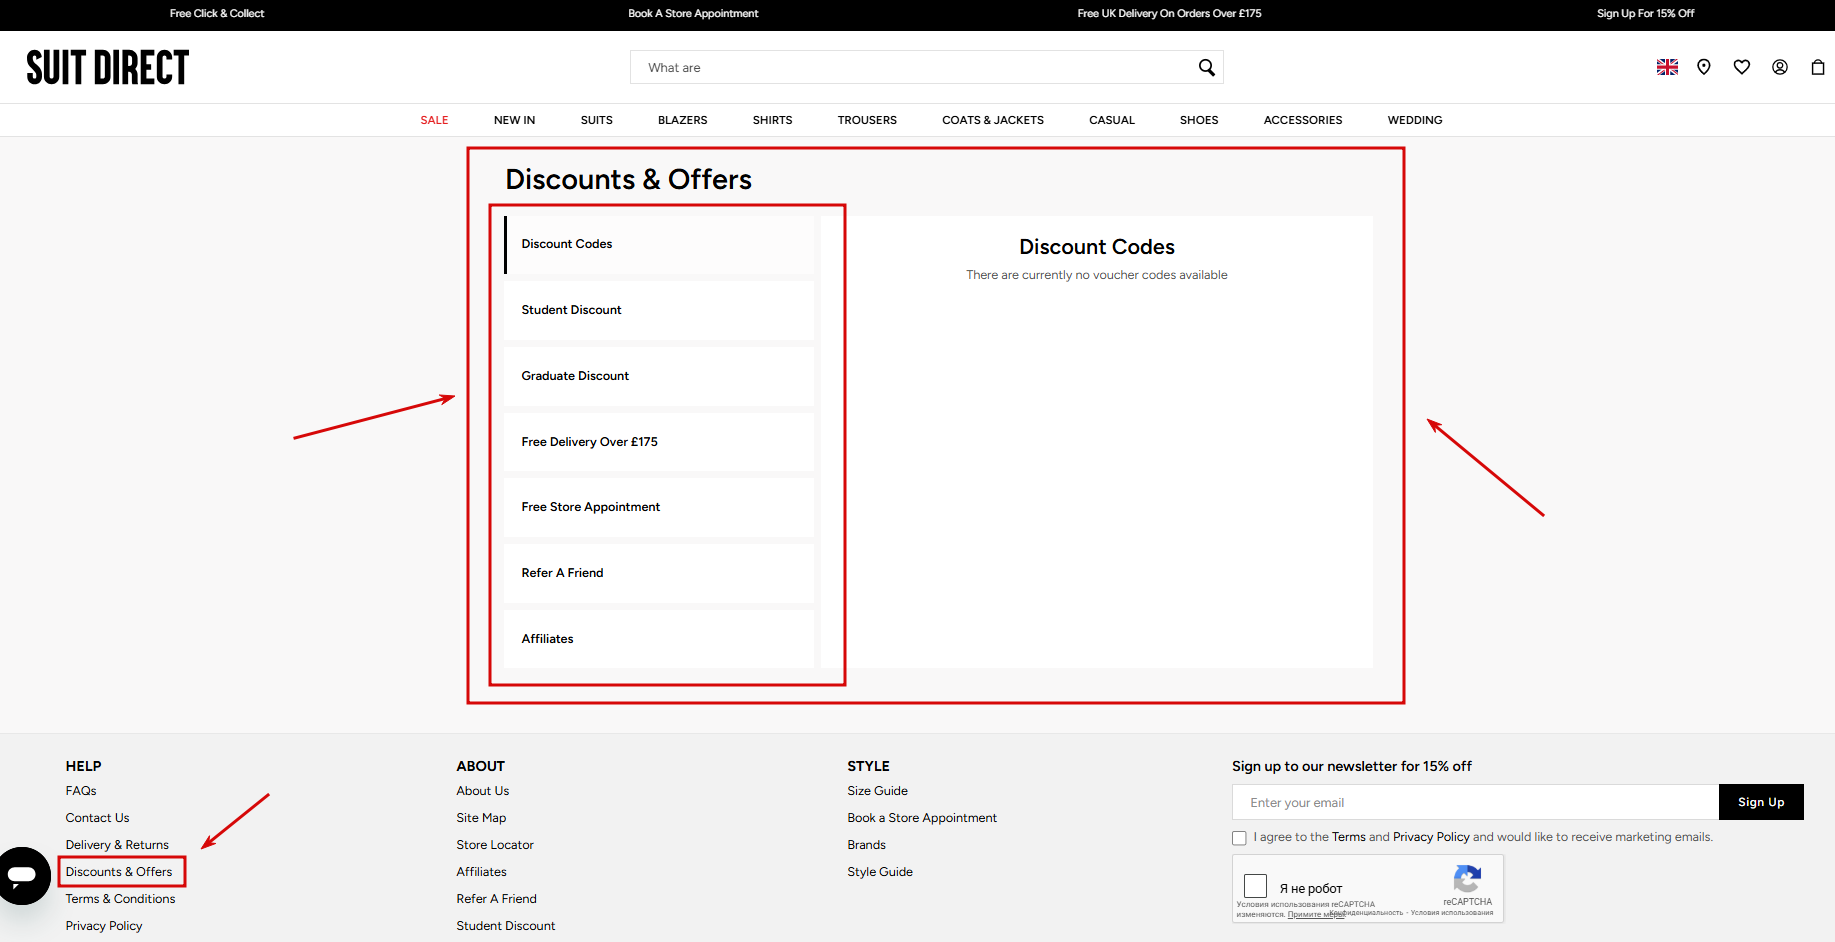
Task: Check the reCAPTCHA 'Я не робот' box
Action: click(1255, 886)
